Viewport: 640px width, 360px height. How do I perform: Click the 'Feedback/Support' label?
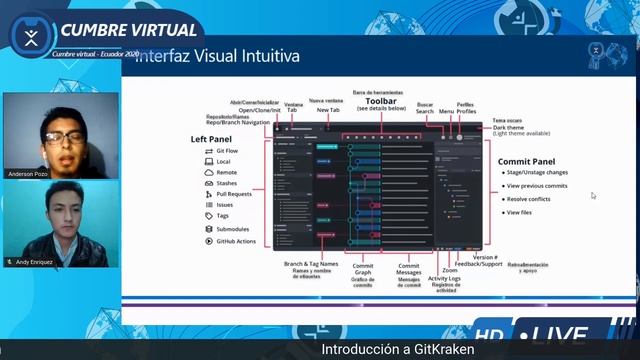coord(478,264)
